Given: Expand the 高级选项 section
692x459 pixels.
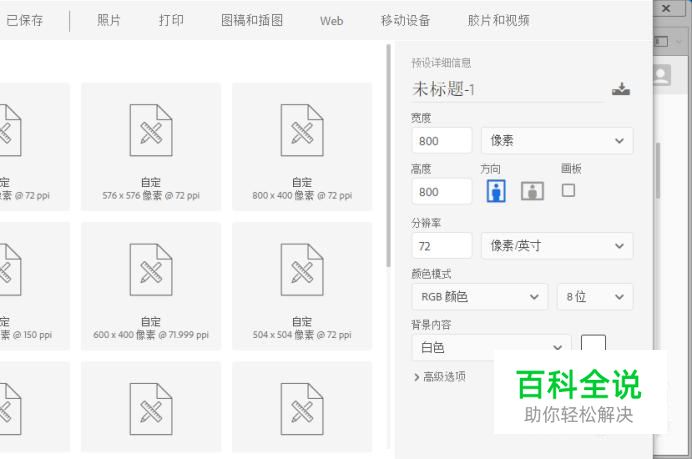Looking at the screenshot, I should click(x=440, y=376).
